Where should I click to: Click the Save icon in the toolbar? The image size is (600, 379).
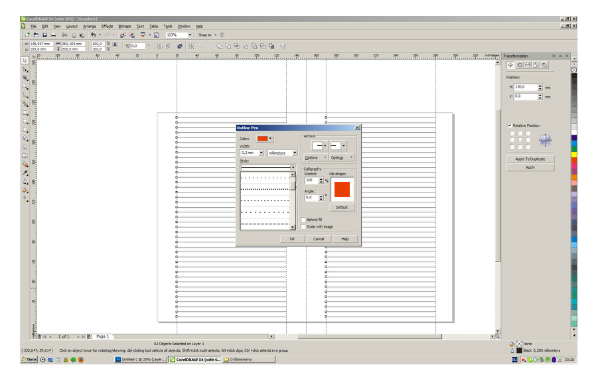[45, 35]
